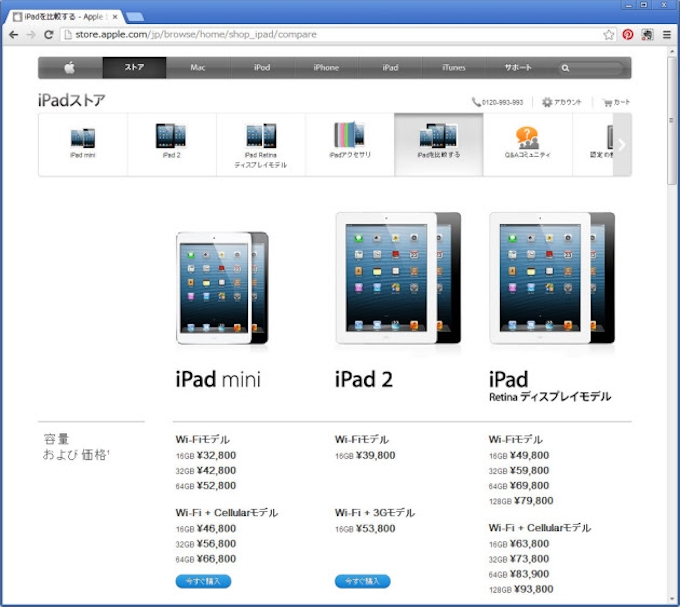680x607 pixels.
Task: Click the Apple logo in navigation bar
Action: pyautogui.click(x=70, y=68)
